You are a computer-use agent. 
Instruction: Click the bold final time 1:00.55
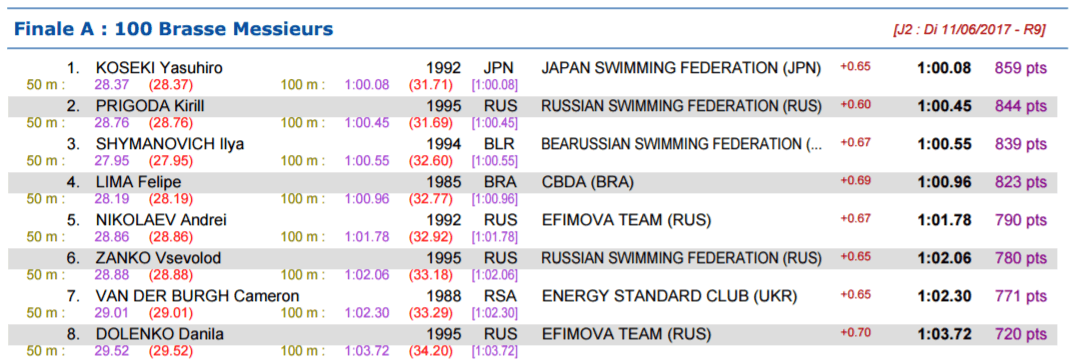(944, 144)
